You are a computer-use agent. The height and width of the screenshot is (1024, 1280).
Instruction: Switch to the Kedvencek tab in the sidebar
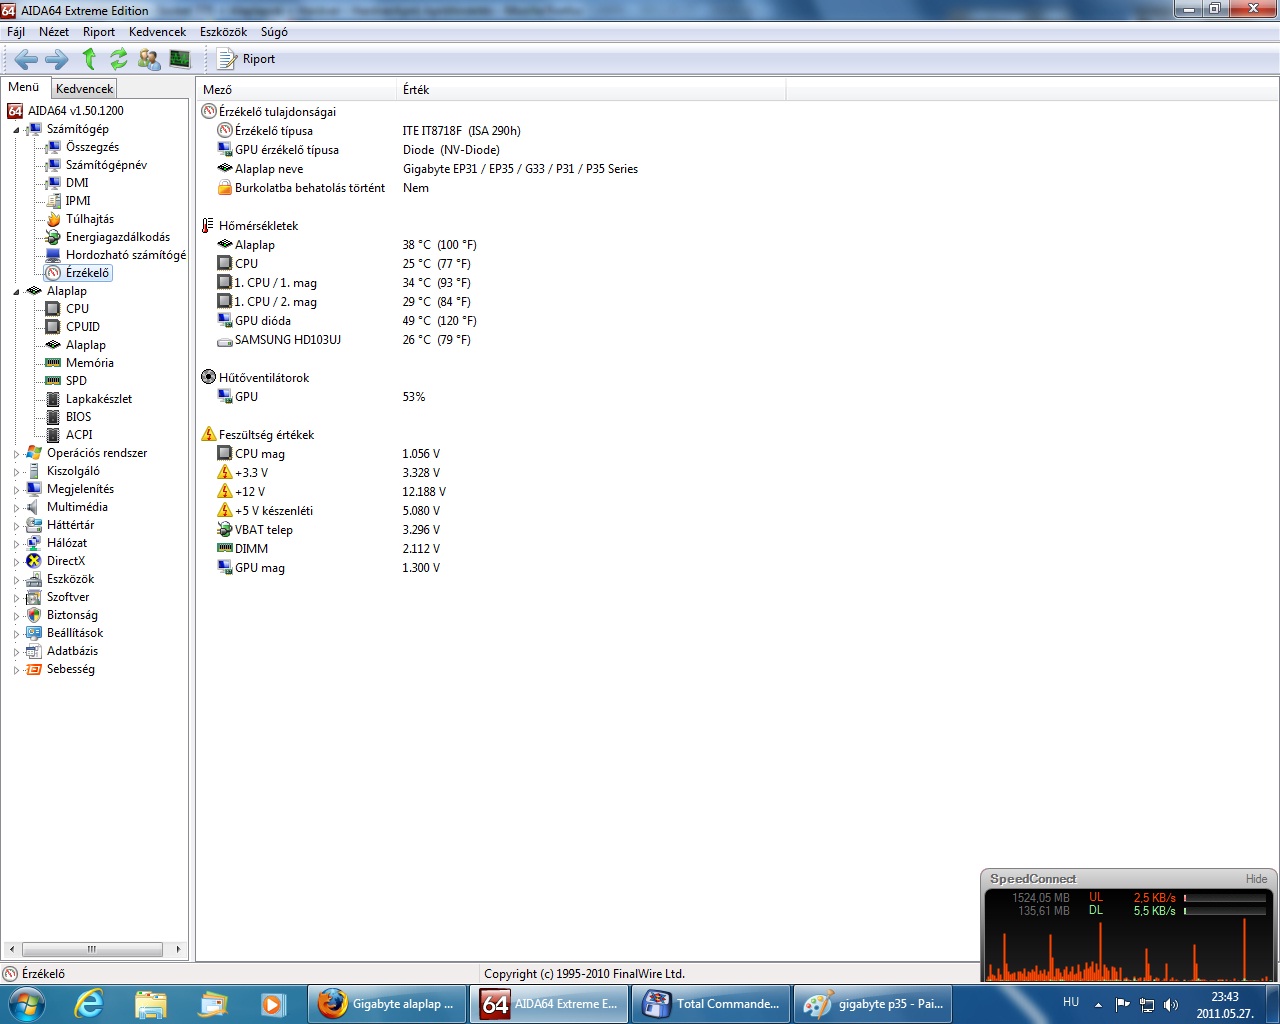84,89
